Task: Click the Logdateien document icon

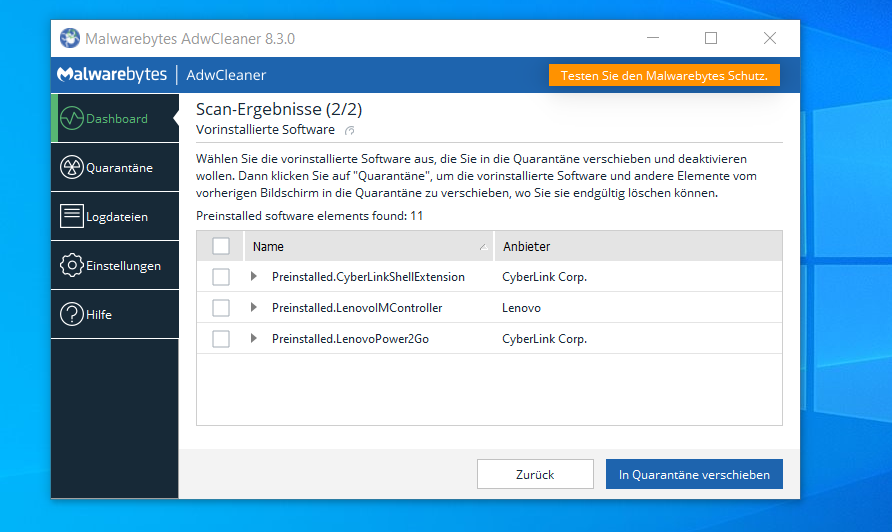Action: tap(72, 216)
